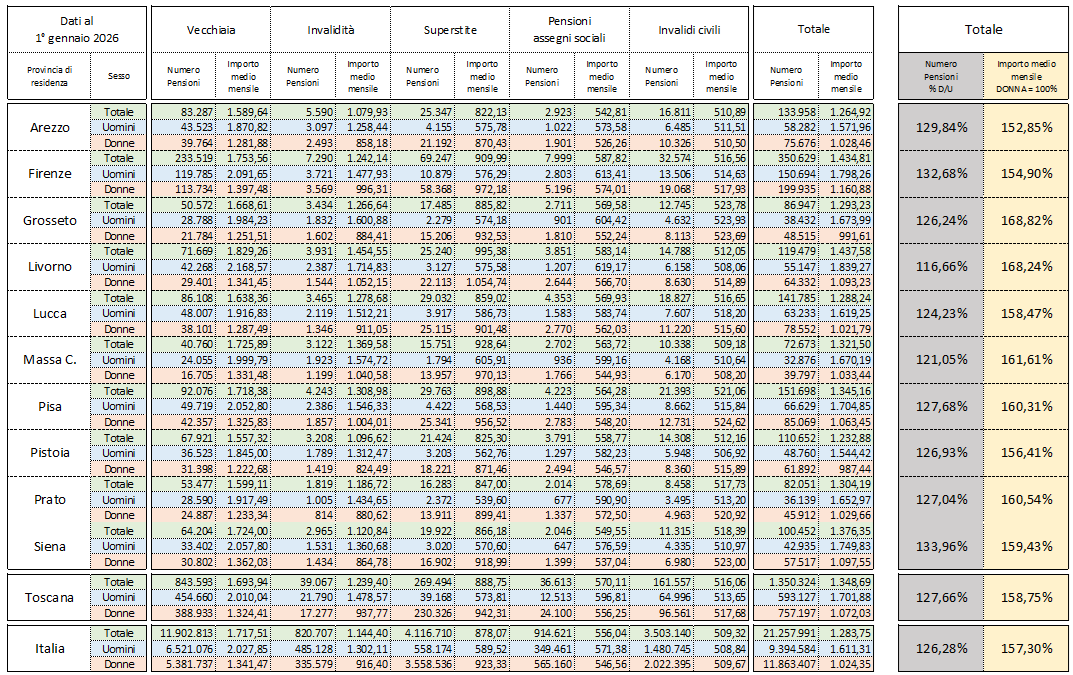The height and width of the screenshot is (675, 1073).
Task: Click the "Invalidi civili" column group header
Action: (689, 29)
